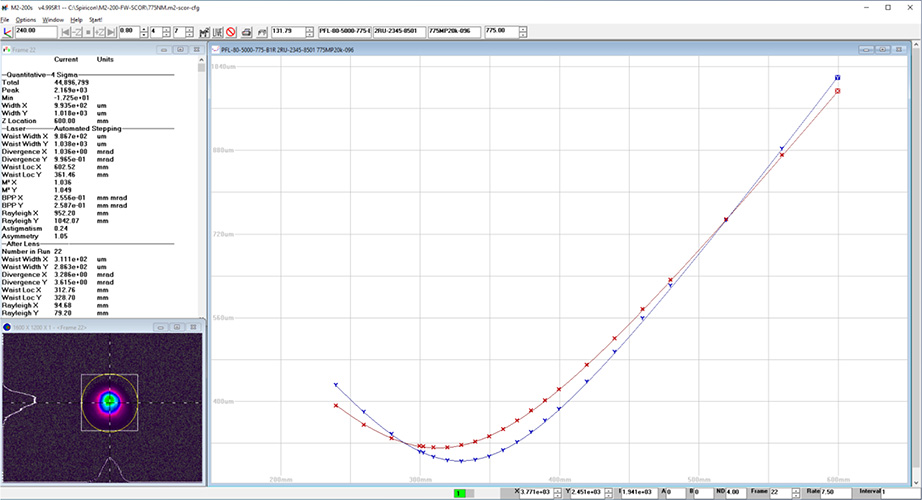Click the results panel vertical scrollbar

pos(201,190)
